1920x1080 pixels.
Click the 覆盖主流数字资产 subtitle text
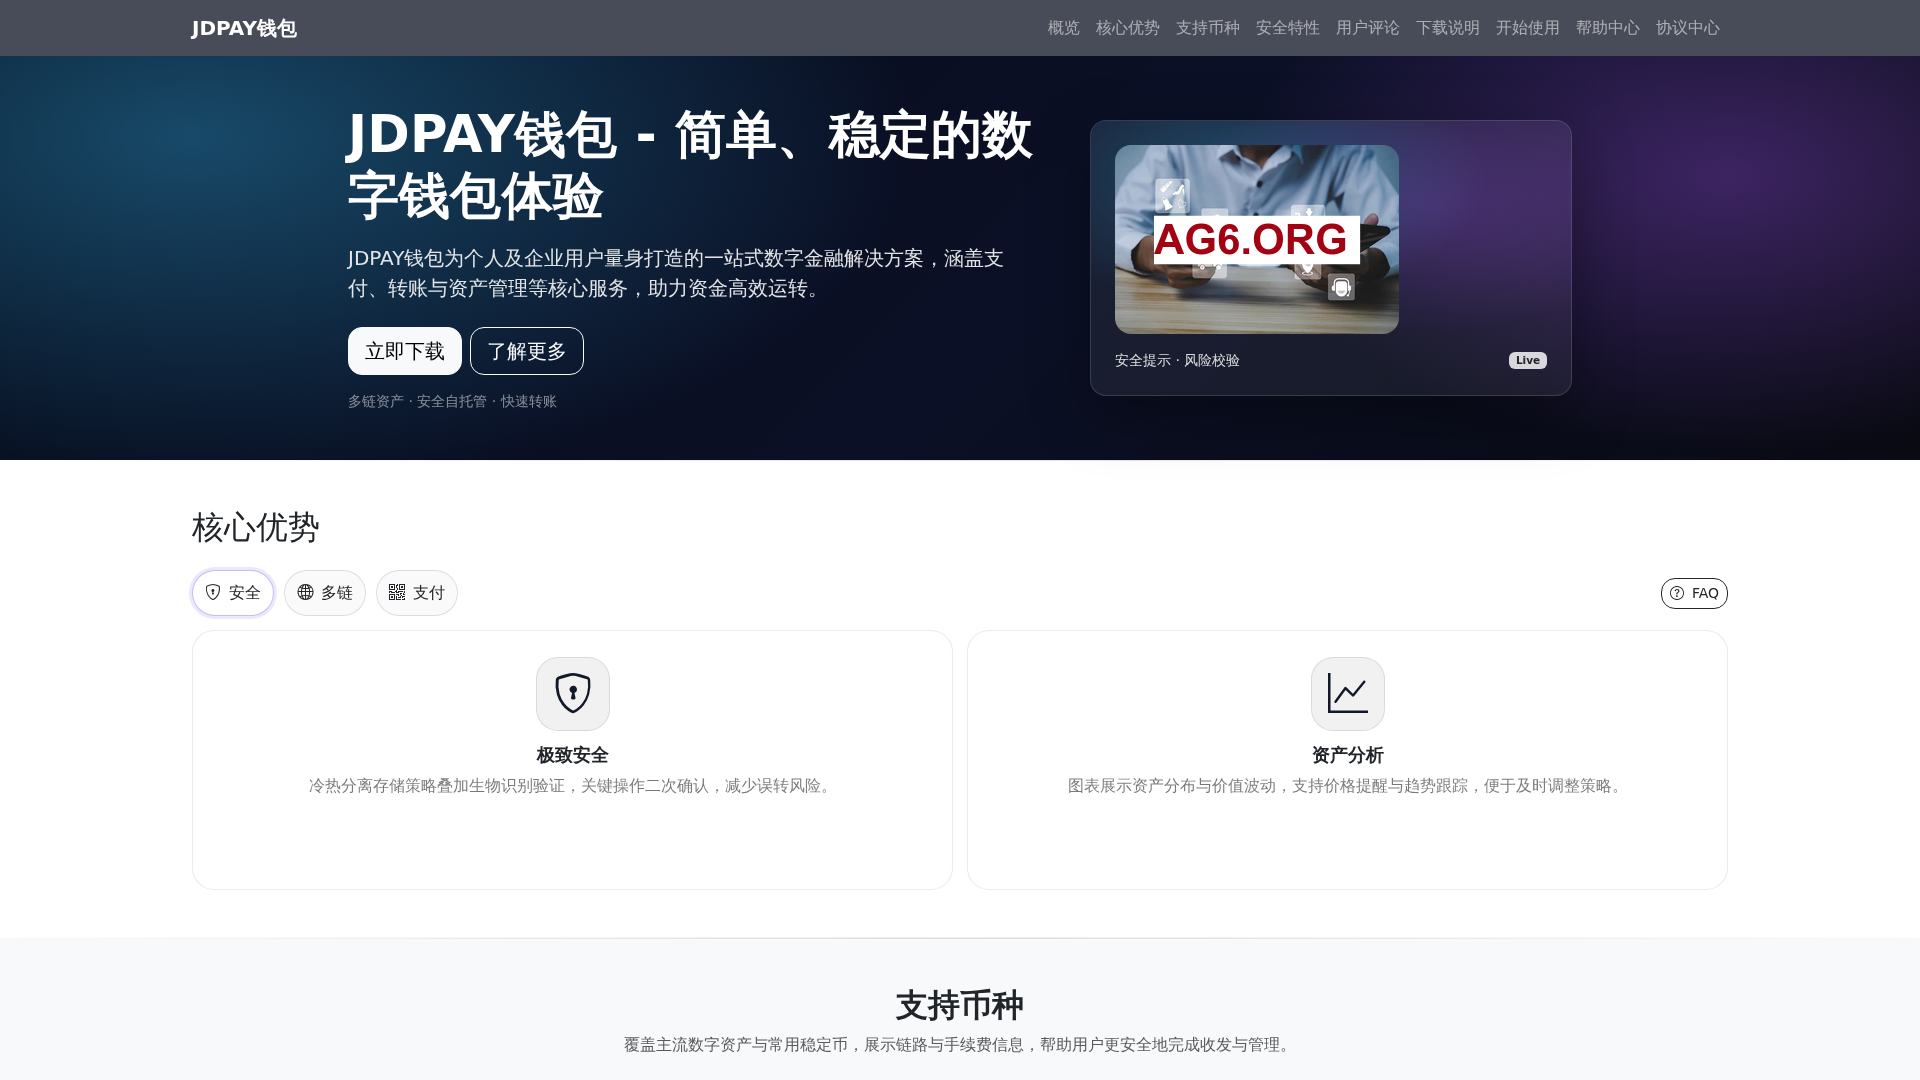tap(960, 1045)
